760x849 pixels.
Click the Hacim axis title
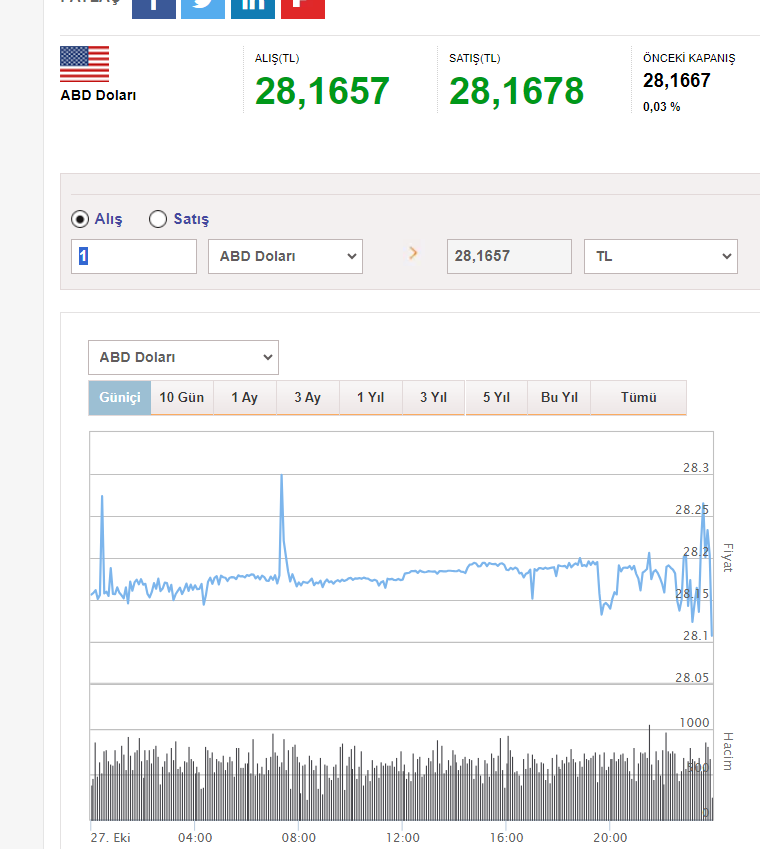(728, 752)
